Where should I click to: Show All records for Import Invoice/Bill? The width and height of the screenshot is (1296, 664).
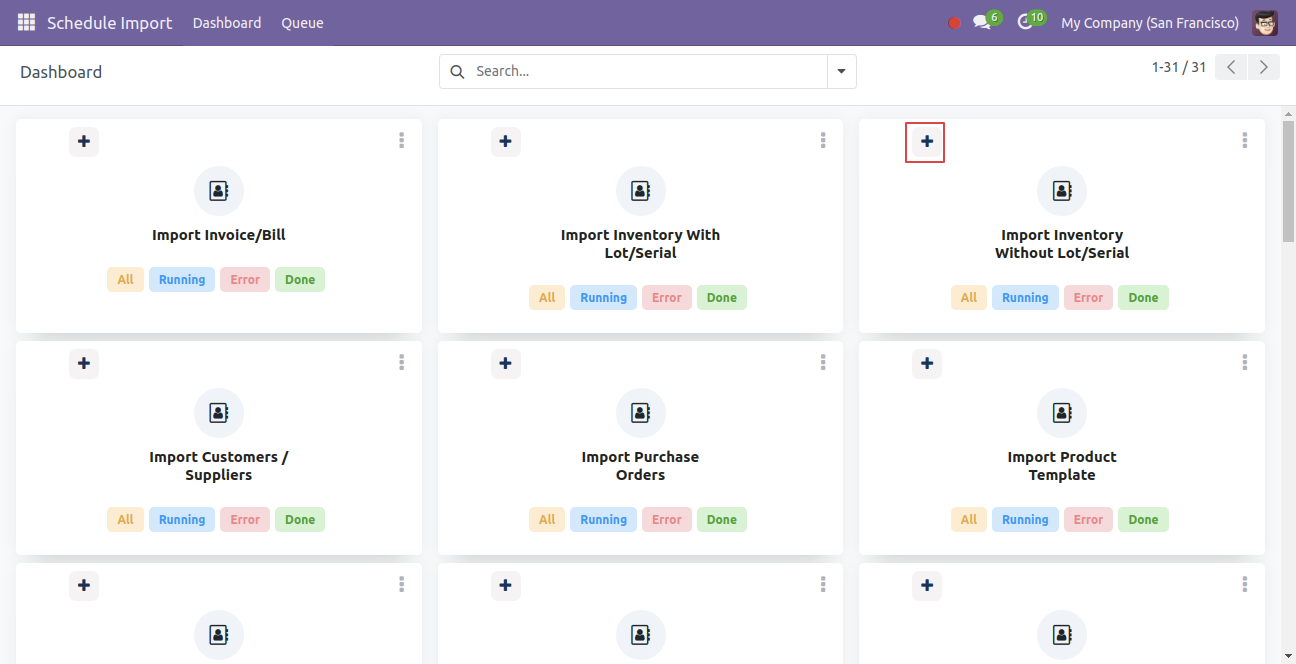pyautogui.click(x=125, y=280)
